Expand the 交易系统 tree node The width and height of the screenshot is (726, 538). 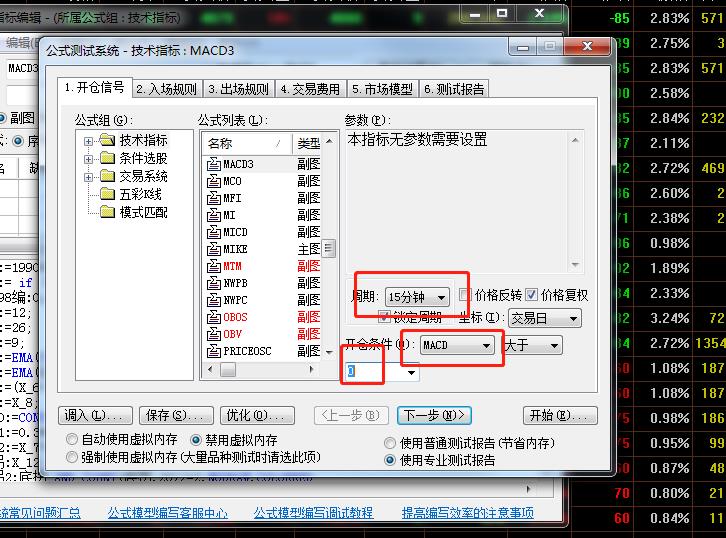(x=88, y=177)
